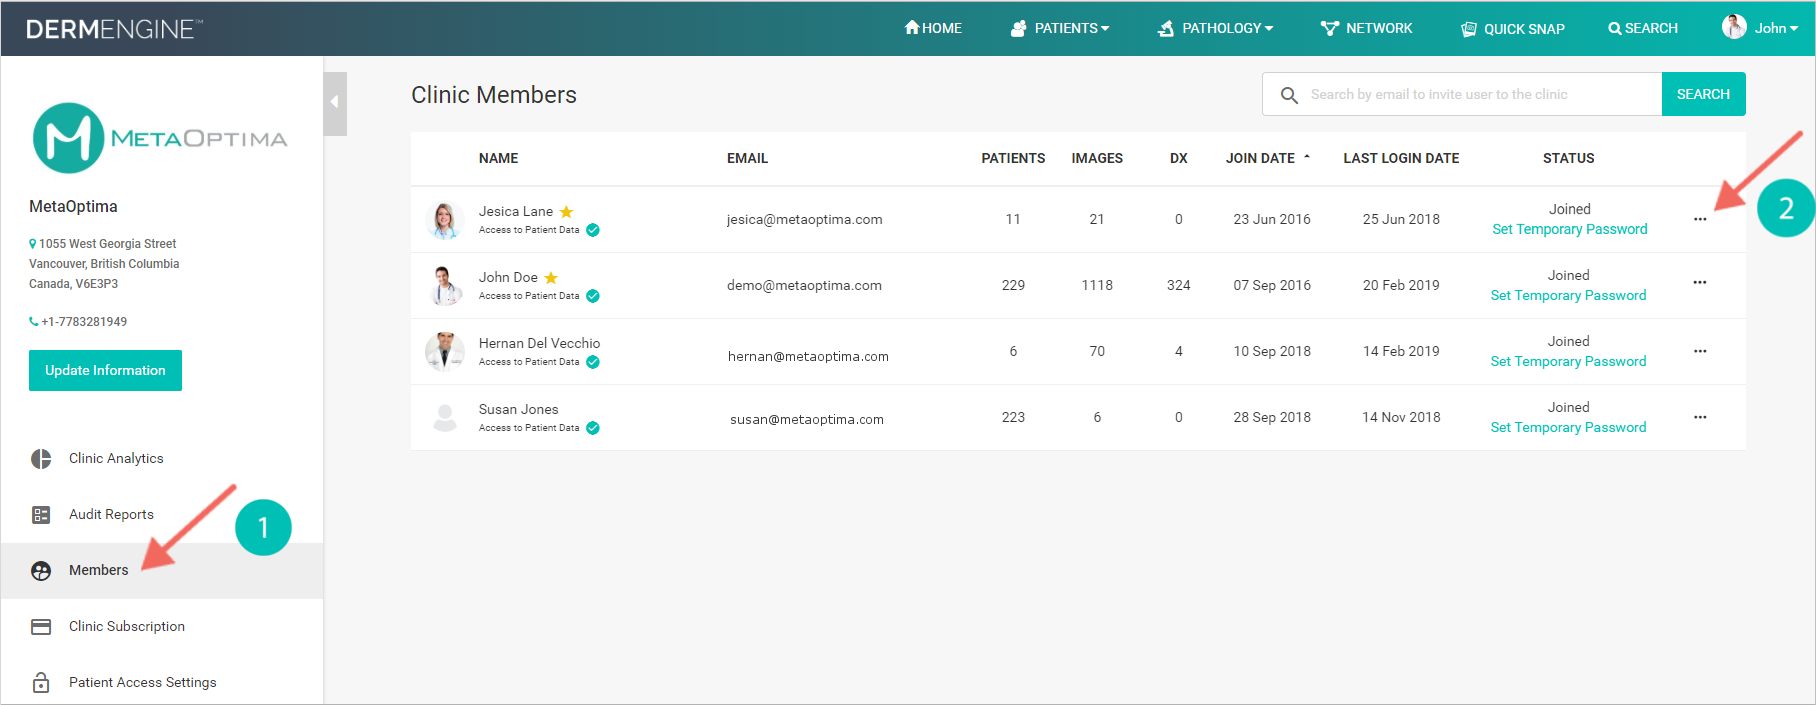Open Quick Snap in top navigation
1816x705 pixels.
pos(1513,29)
